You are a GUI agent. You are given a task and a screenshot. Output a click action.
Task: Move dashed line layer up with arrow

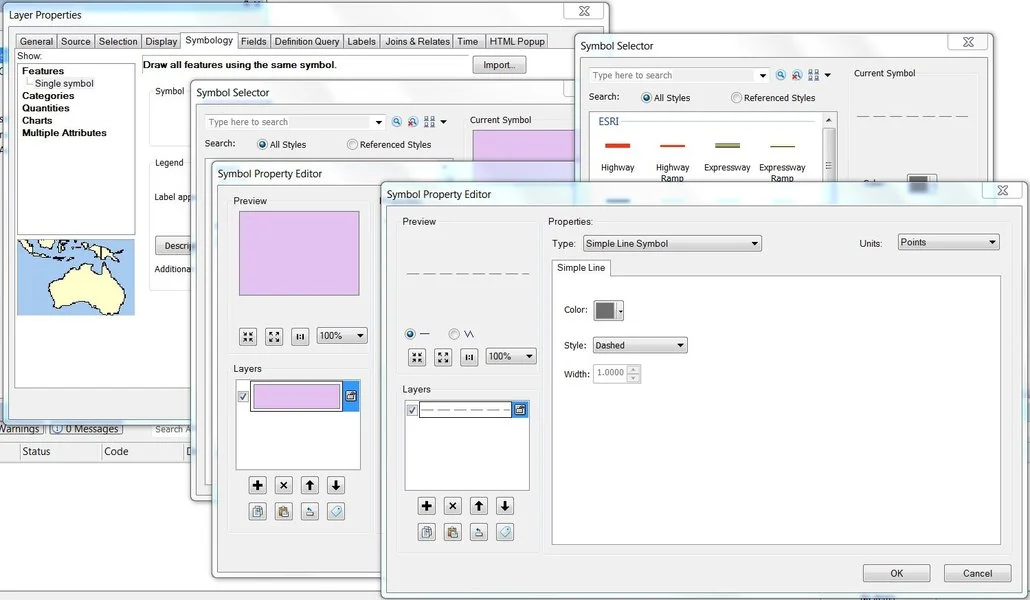479,507
